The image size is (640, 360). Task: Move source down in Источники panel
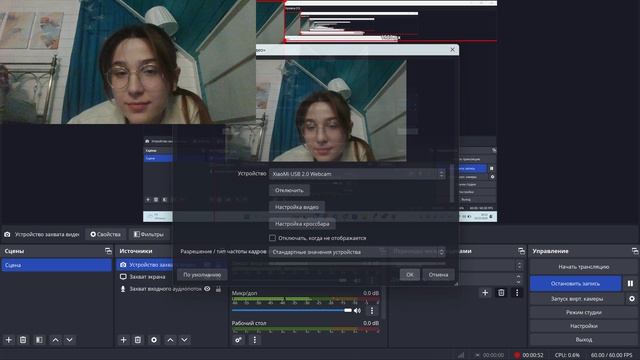[x=184, y=340]
